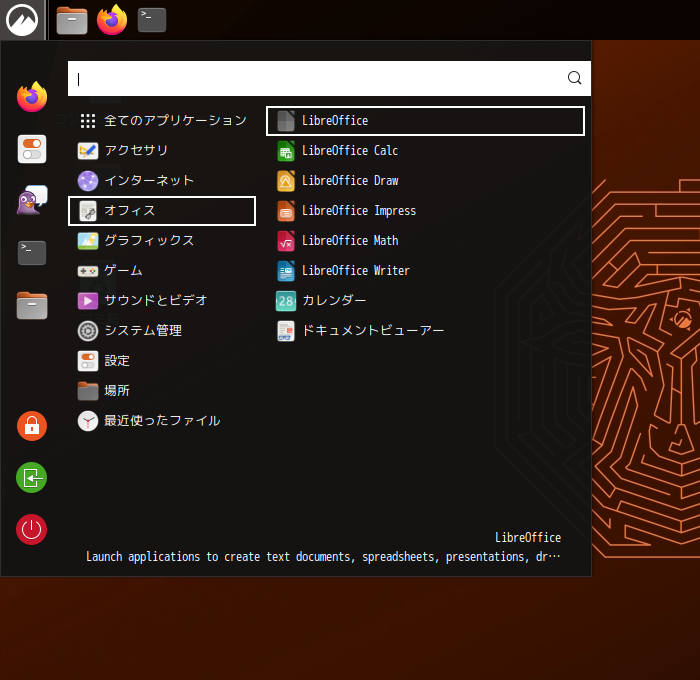Image resolution: width=700 pixels, height=680 pixels.
Task: Click the LibreOffice Calc green spreadsheet icon
Action: (x=286, y=151)
